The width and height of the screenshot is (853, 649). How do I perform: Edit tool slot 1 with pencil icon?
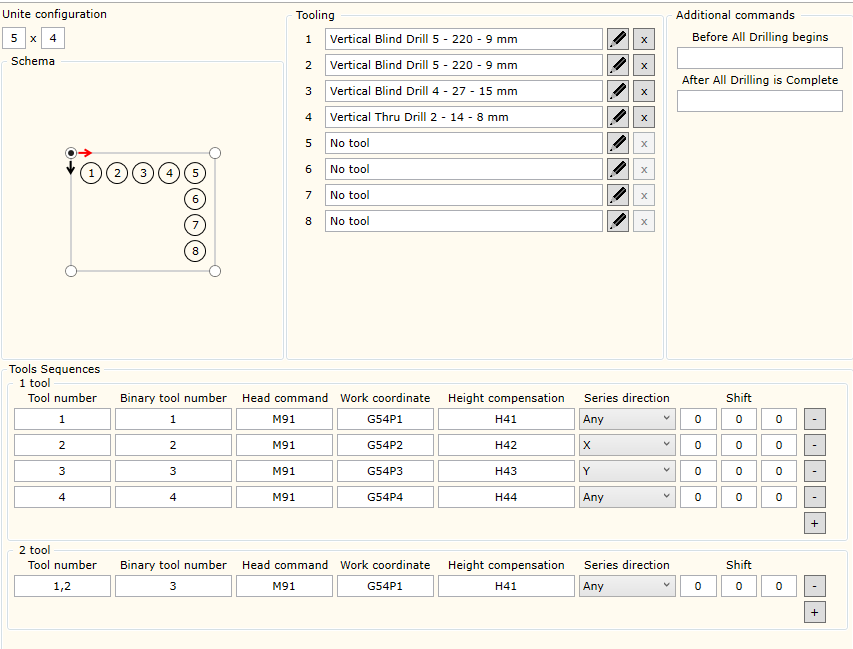click(x=617, y=39)
